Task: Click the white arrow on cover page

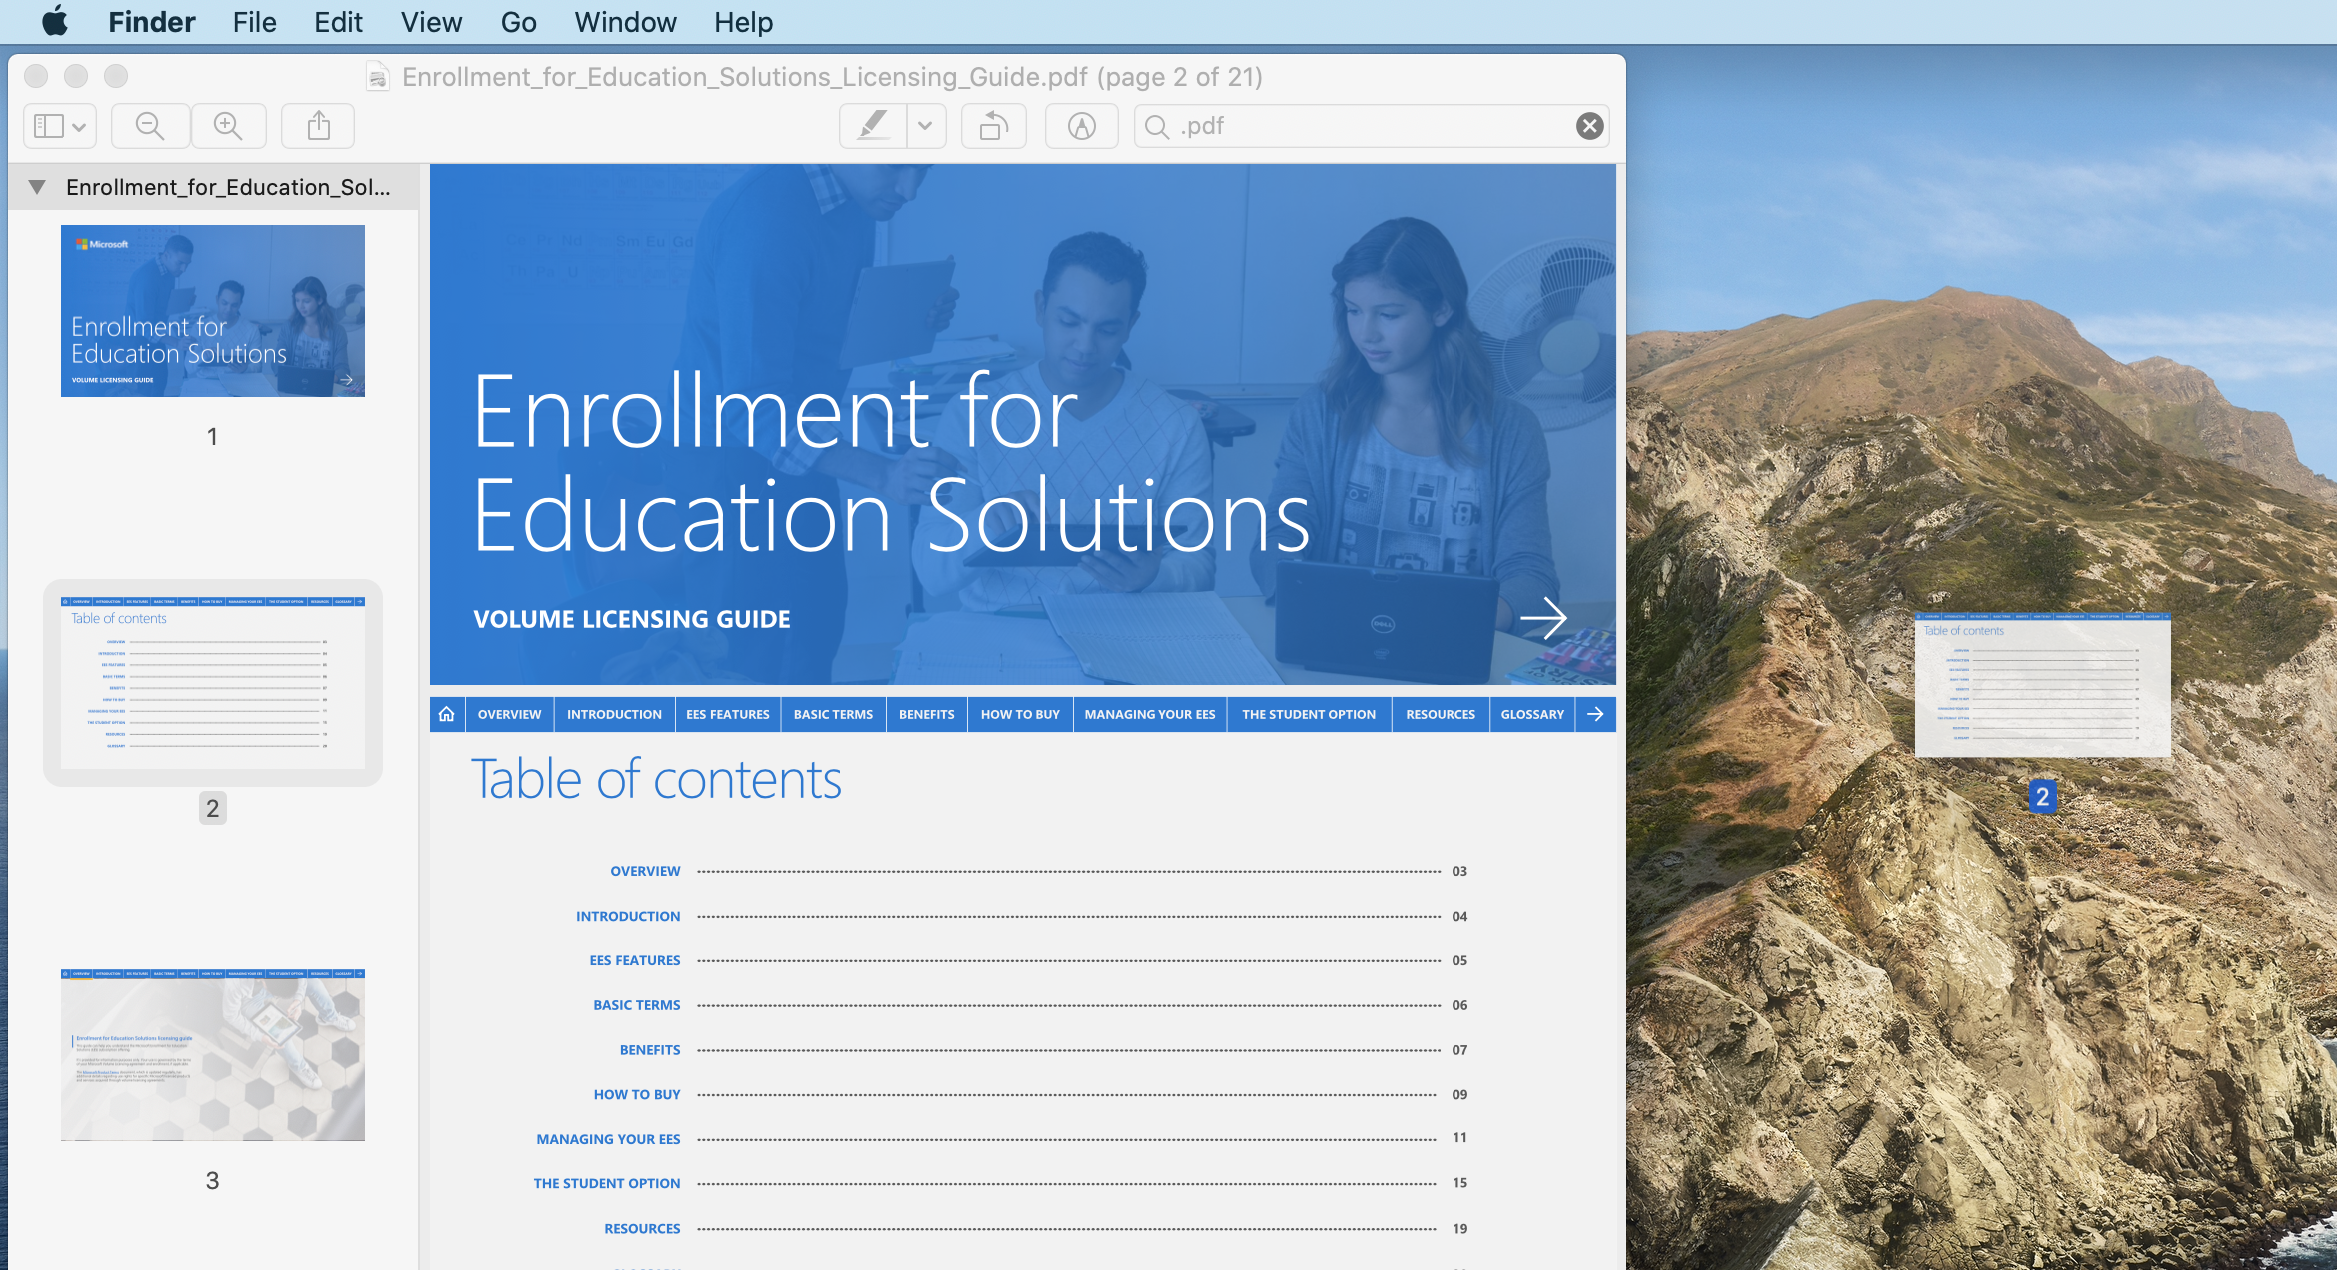Action: click(x=1542, y=618)
